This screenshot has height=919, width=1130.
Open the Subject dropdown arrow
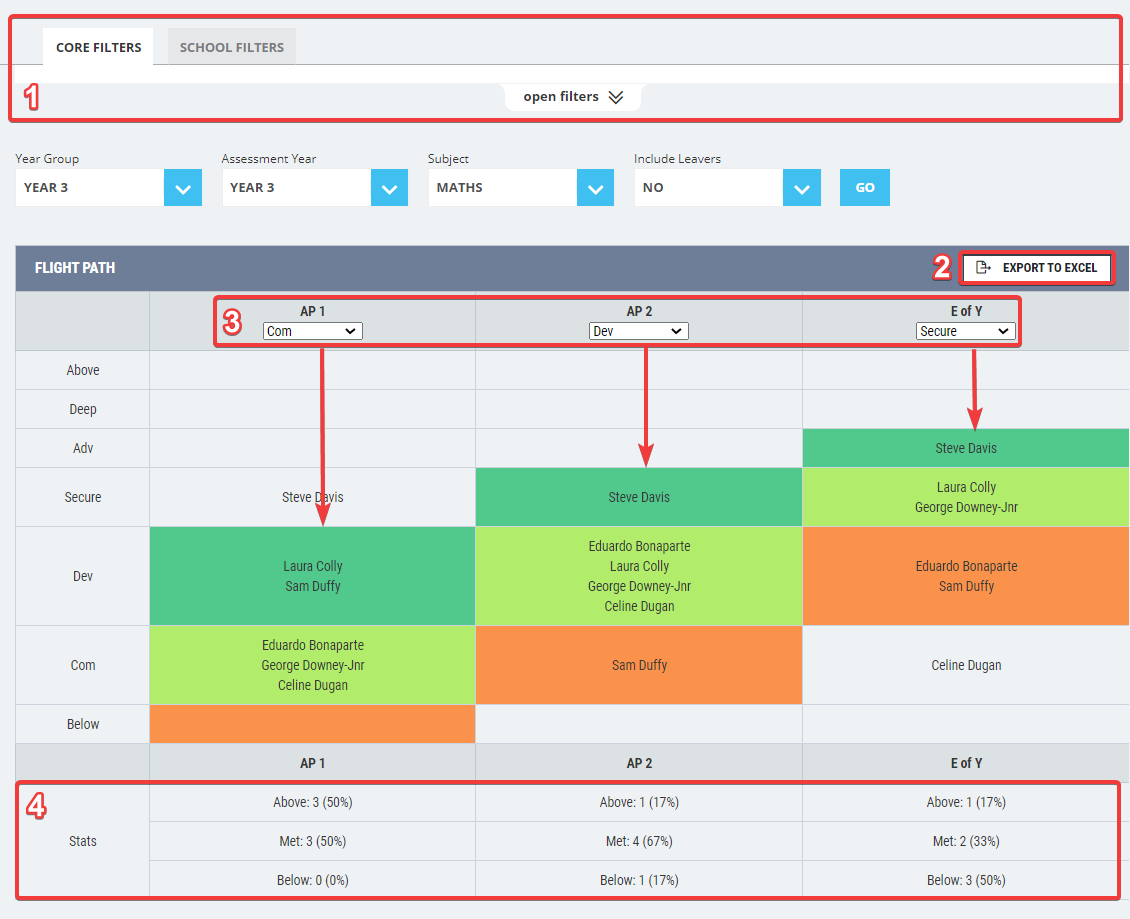595,187
